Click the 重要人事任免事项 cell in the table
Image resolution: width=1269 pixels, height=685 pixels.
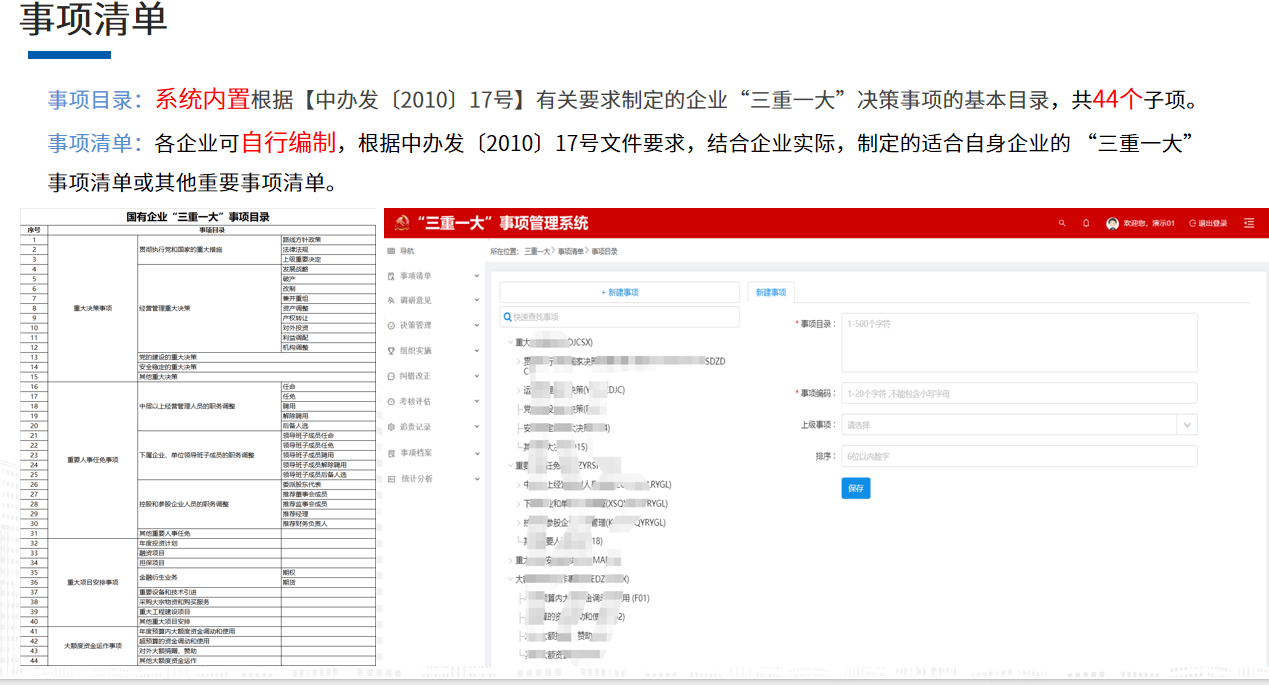click(92, 460)
